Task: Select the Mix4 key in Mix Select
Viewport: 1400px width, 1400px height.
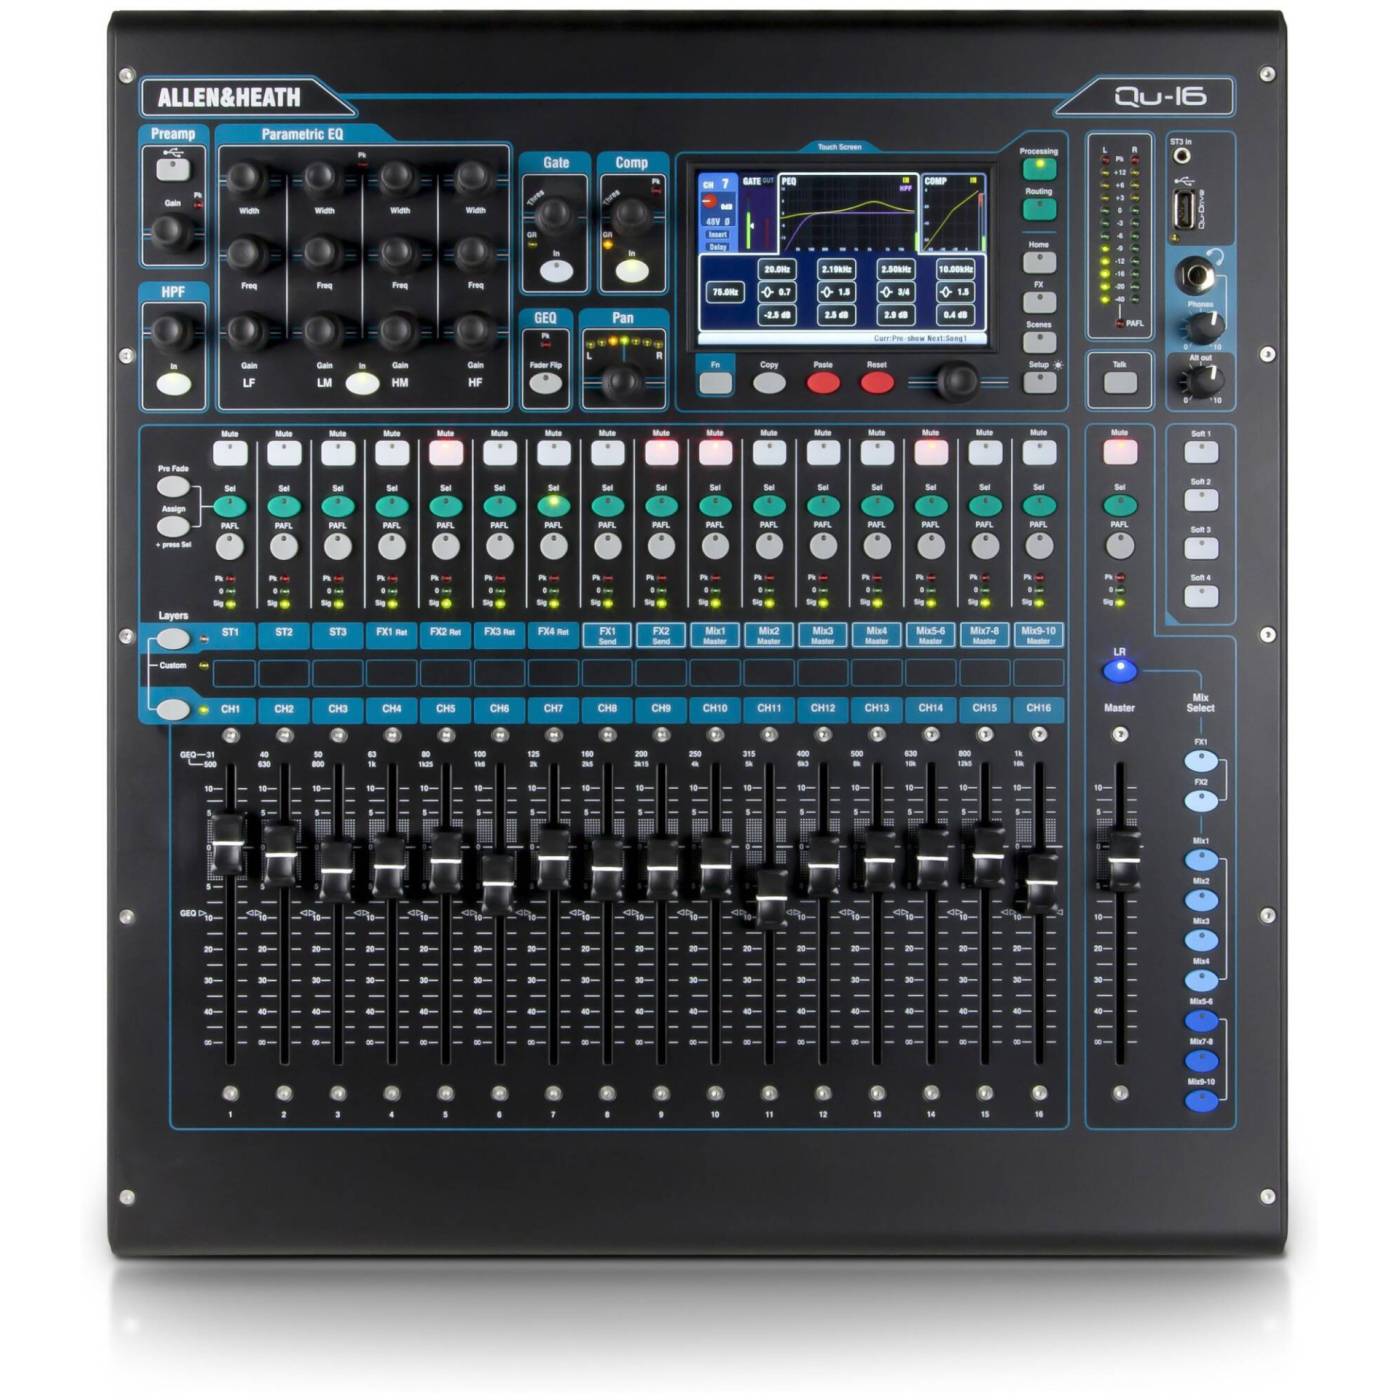Action: tap(1200, 980)
